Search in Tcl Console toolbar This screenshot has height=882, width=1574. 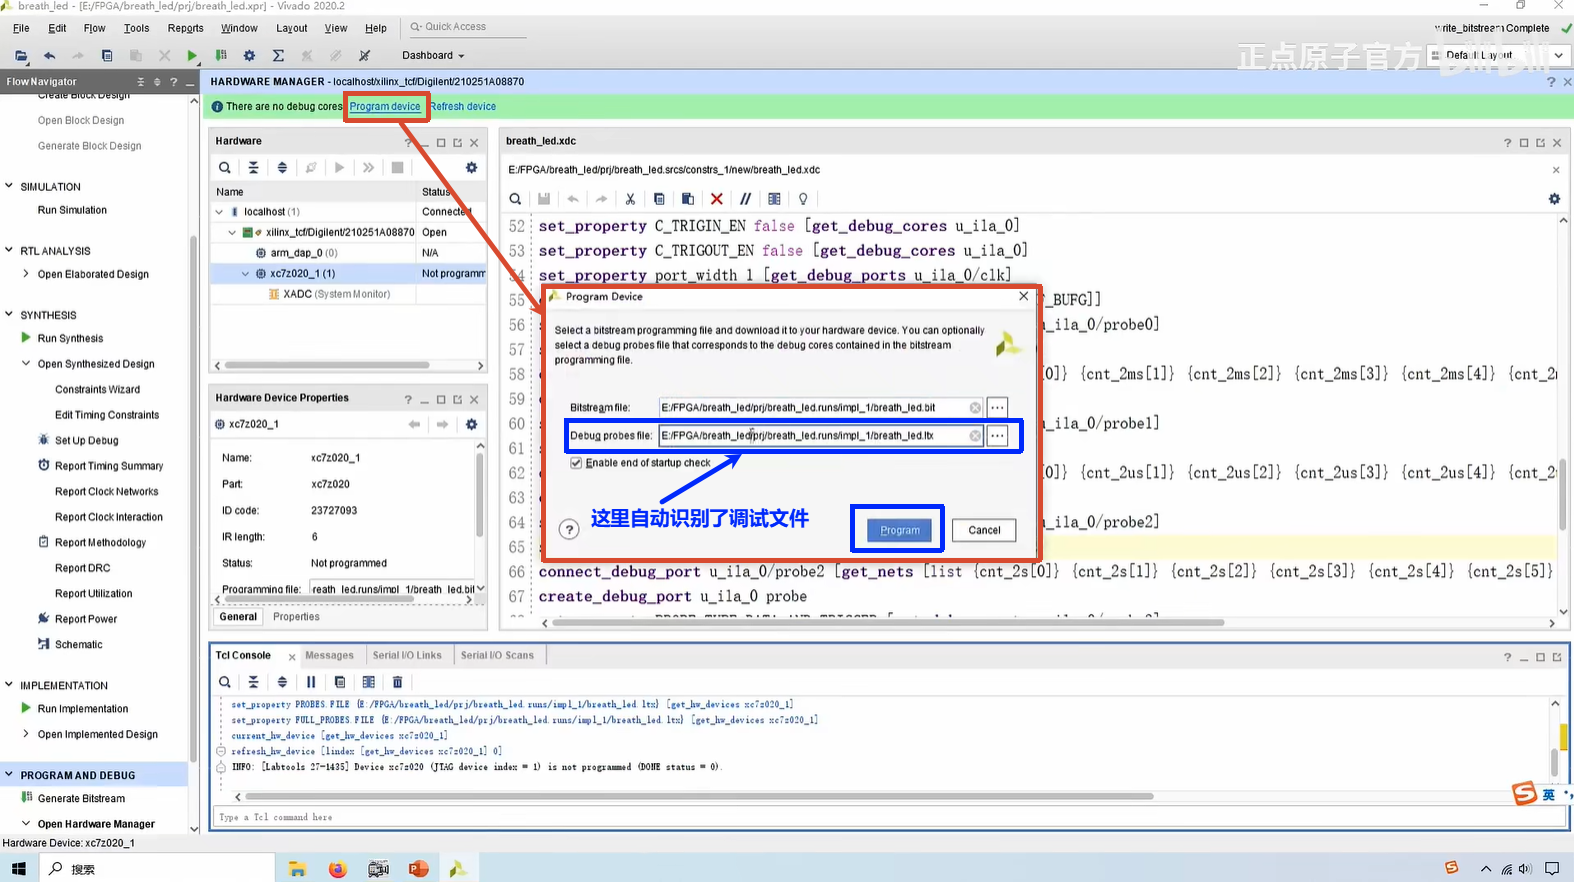click(x=225, y=682)
